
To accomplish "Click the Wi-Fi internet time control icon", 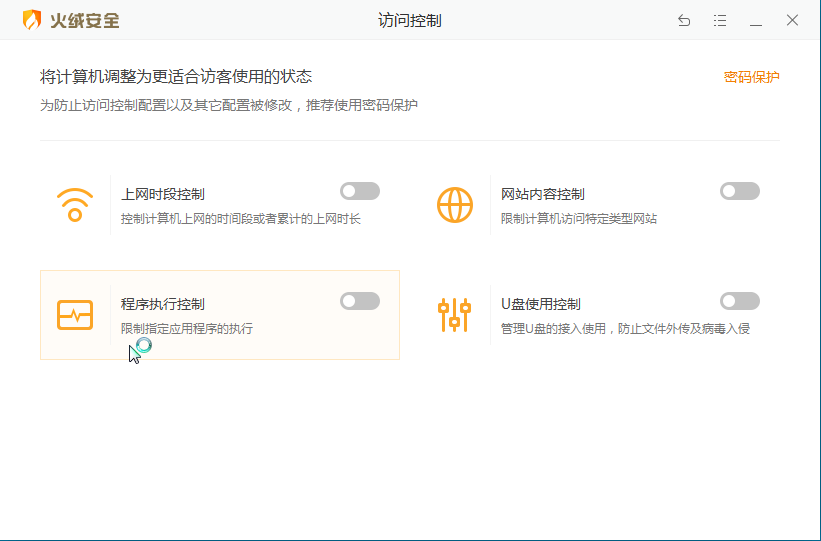I will click(x=75, y=205).
